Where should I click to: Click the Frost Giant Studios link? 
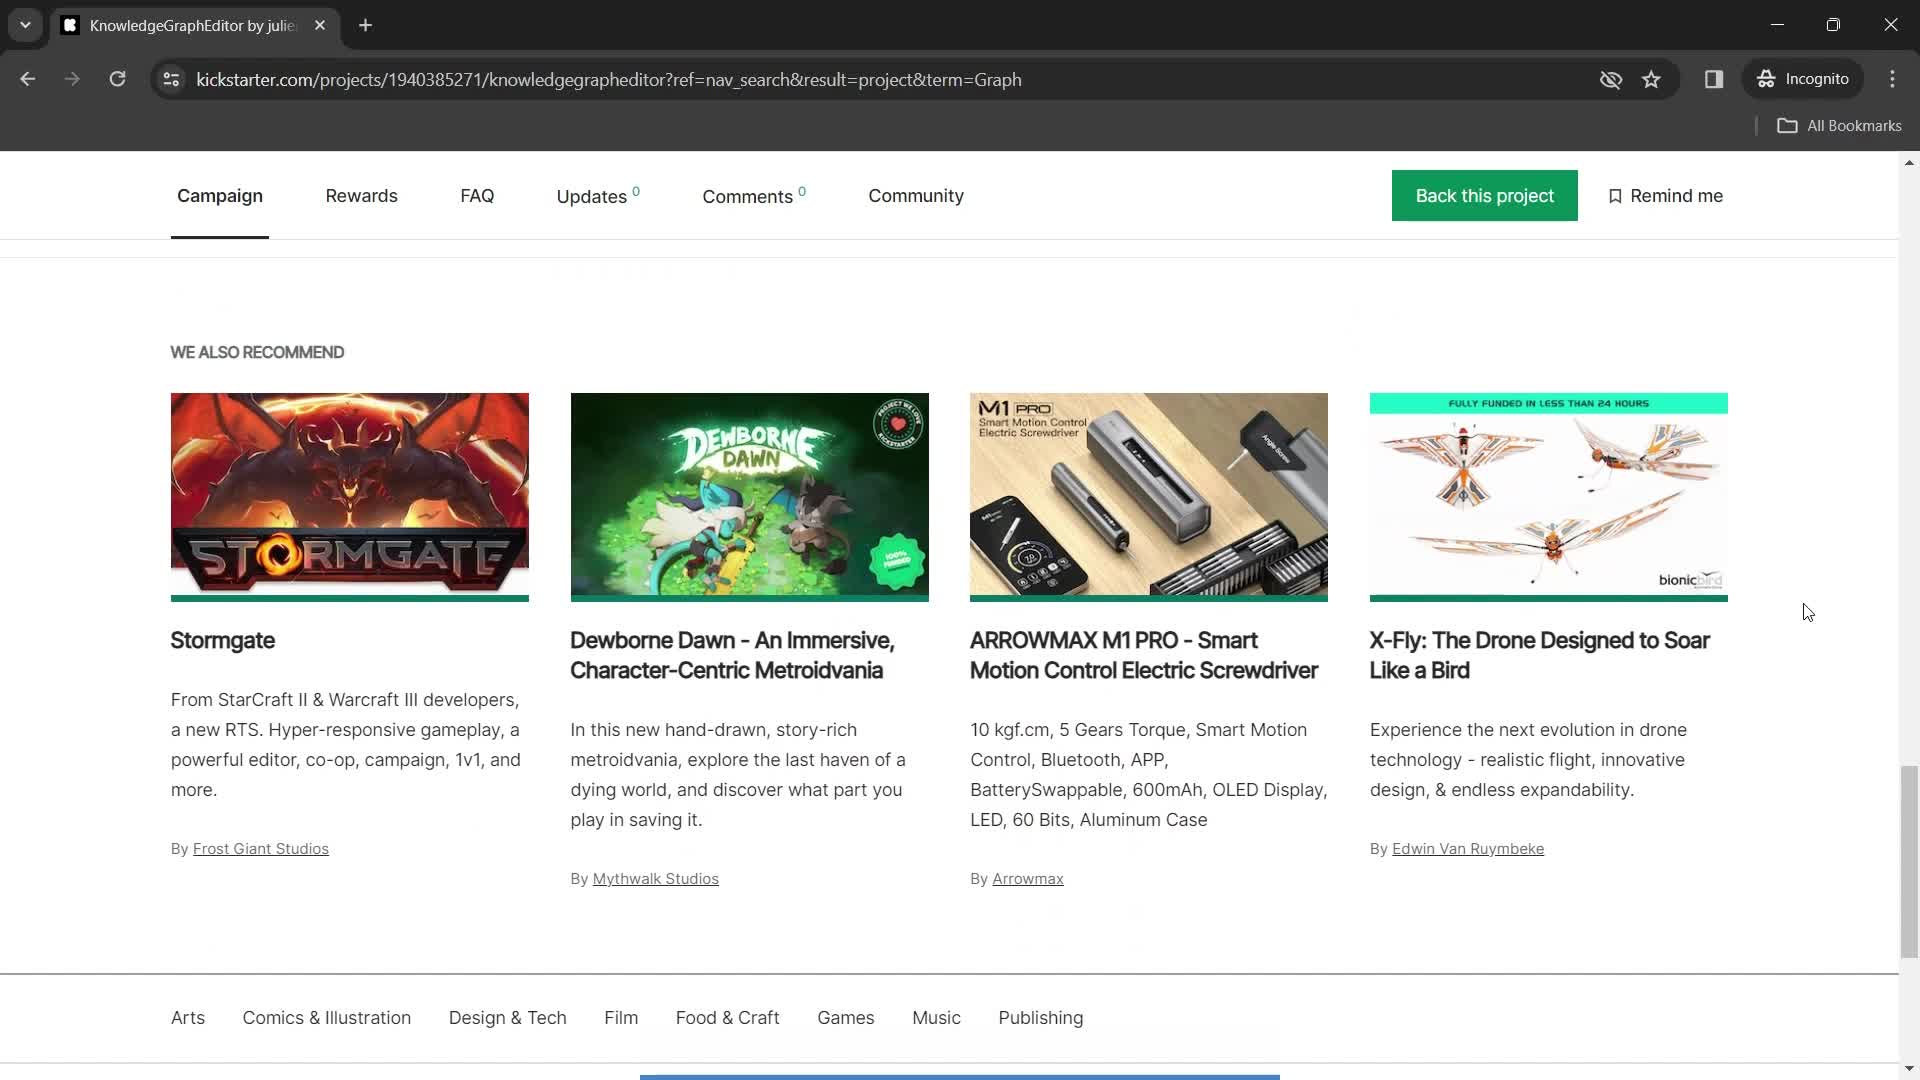pos(261,848)
